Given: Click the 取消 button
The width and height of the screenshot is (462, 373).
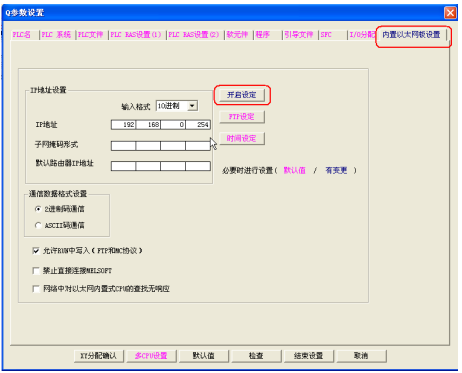Looking at the screenshot, I should click(x=361, y=356).
